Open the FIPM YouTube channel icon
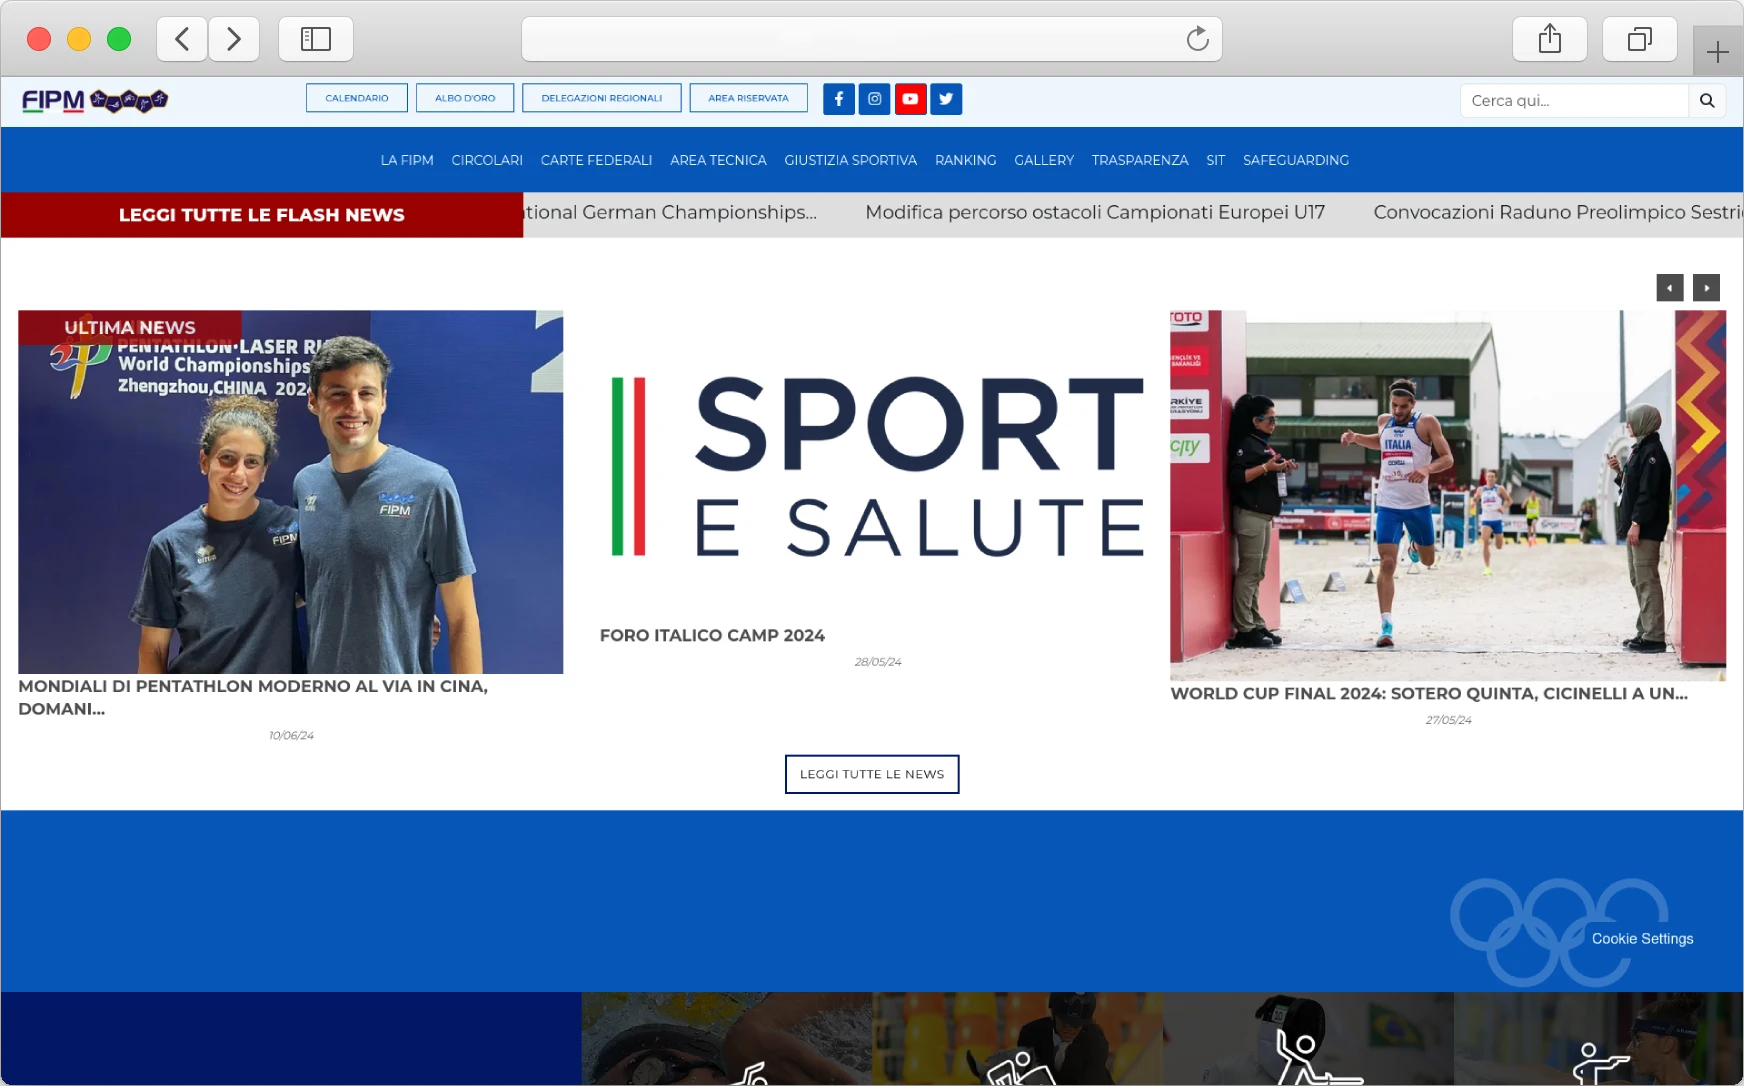The width and height of the screenshot is (1744, 1086). [x=910, y=99]
